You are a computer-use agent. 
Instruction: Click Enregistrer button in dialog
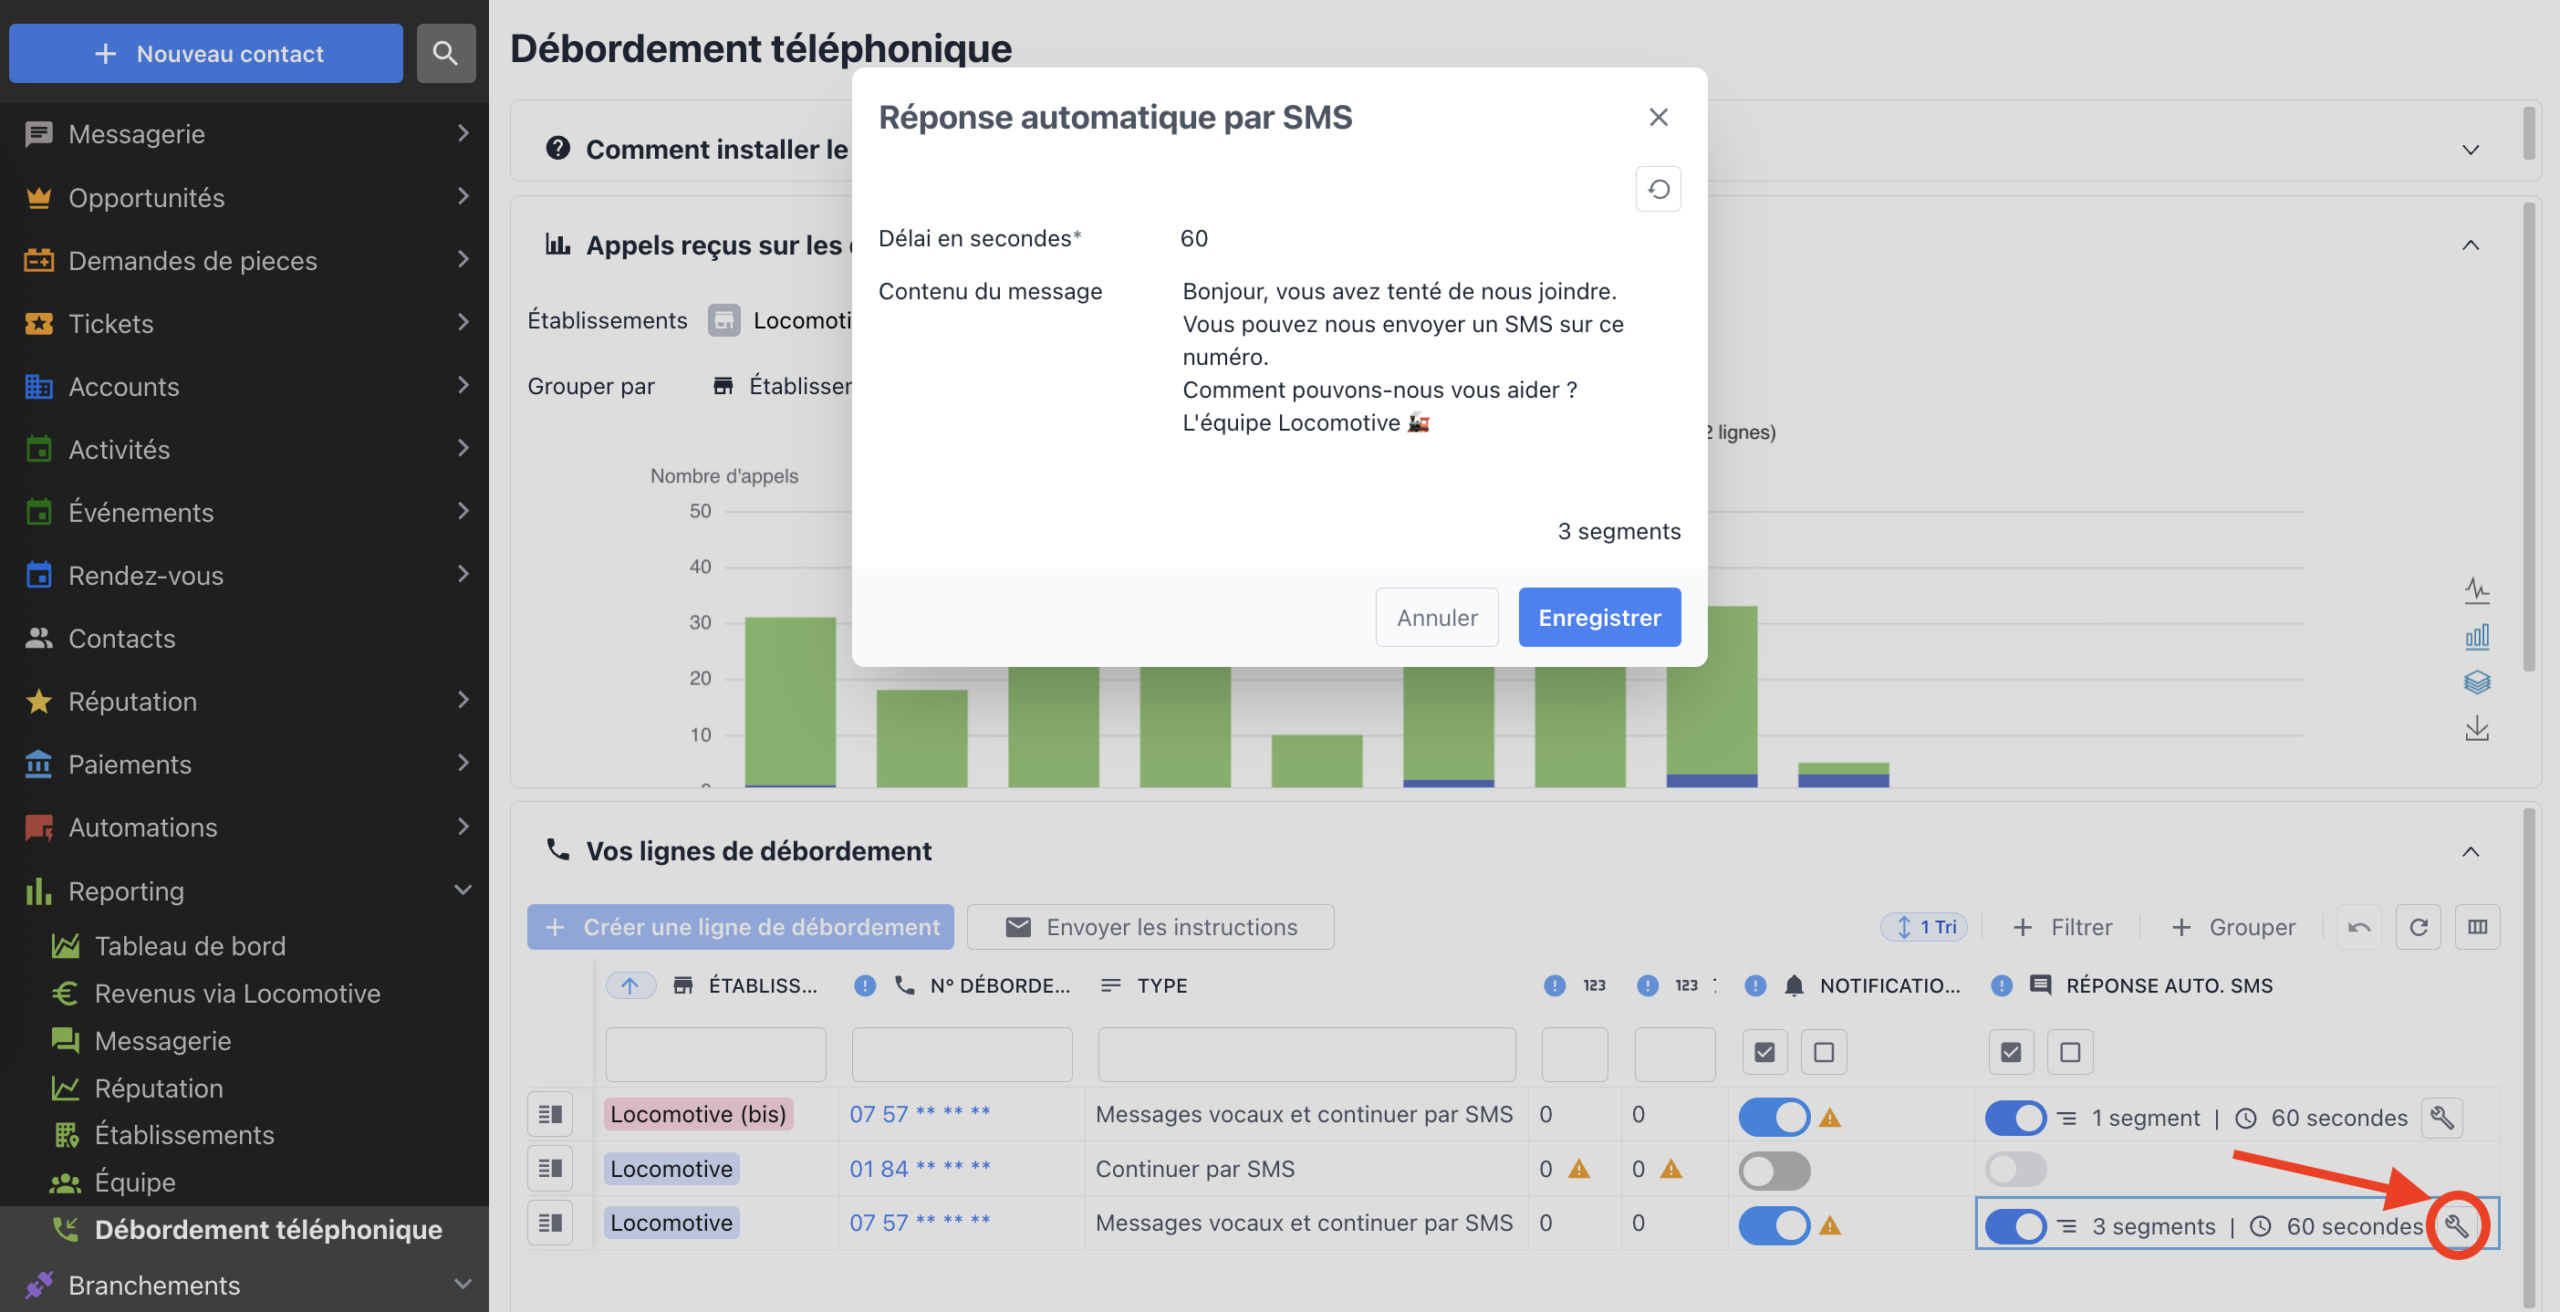coord(1599,617)
